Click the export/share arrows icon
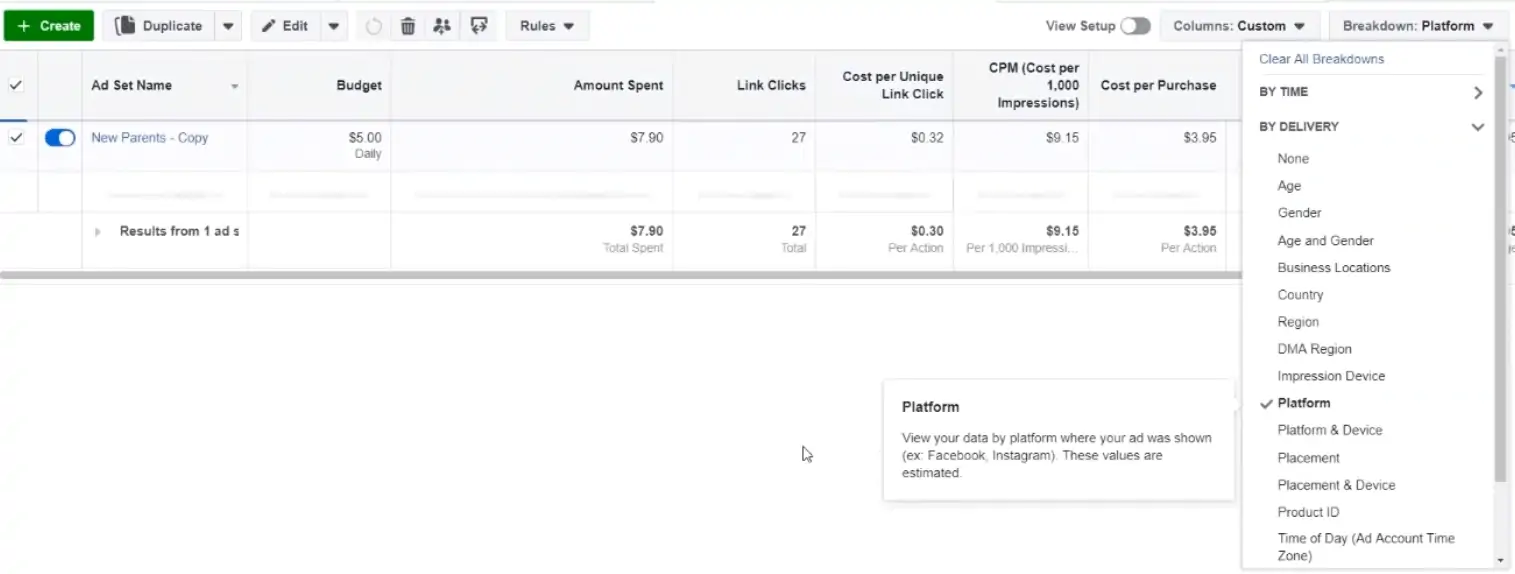1515x574 pixels. (478, 26)
